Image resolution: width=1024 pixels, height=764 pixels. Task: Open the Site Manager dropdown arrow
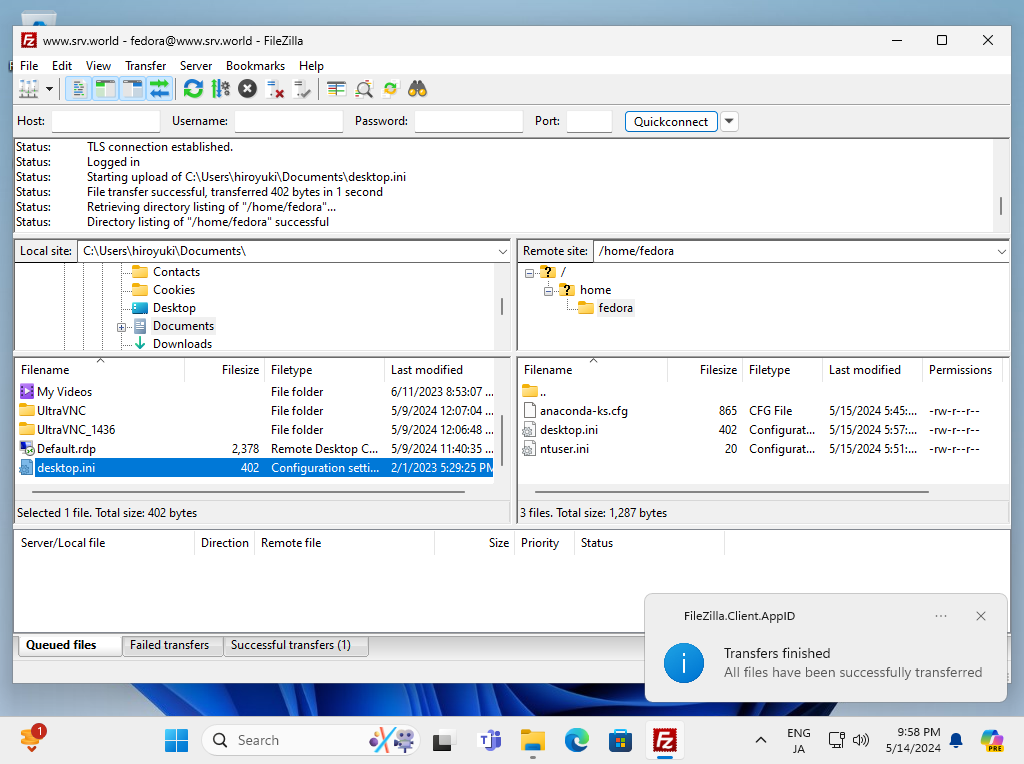click(49, 89)
